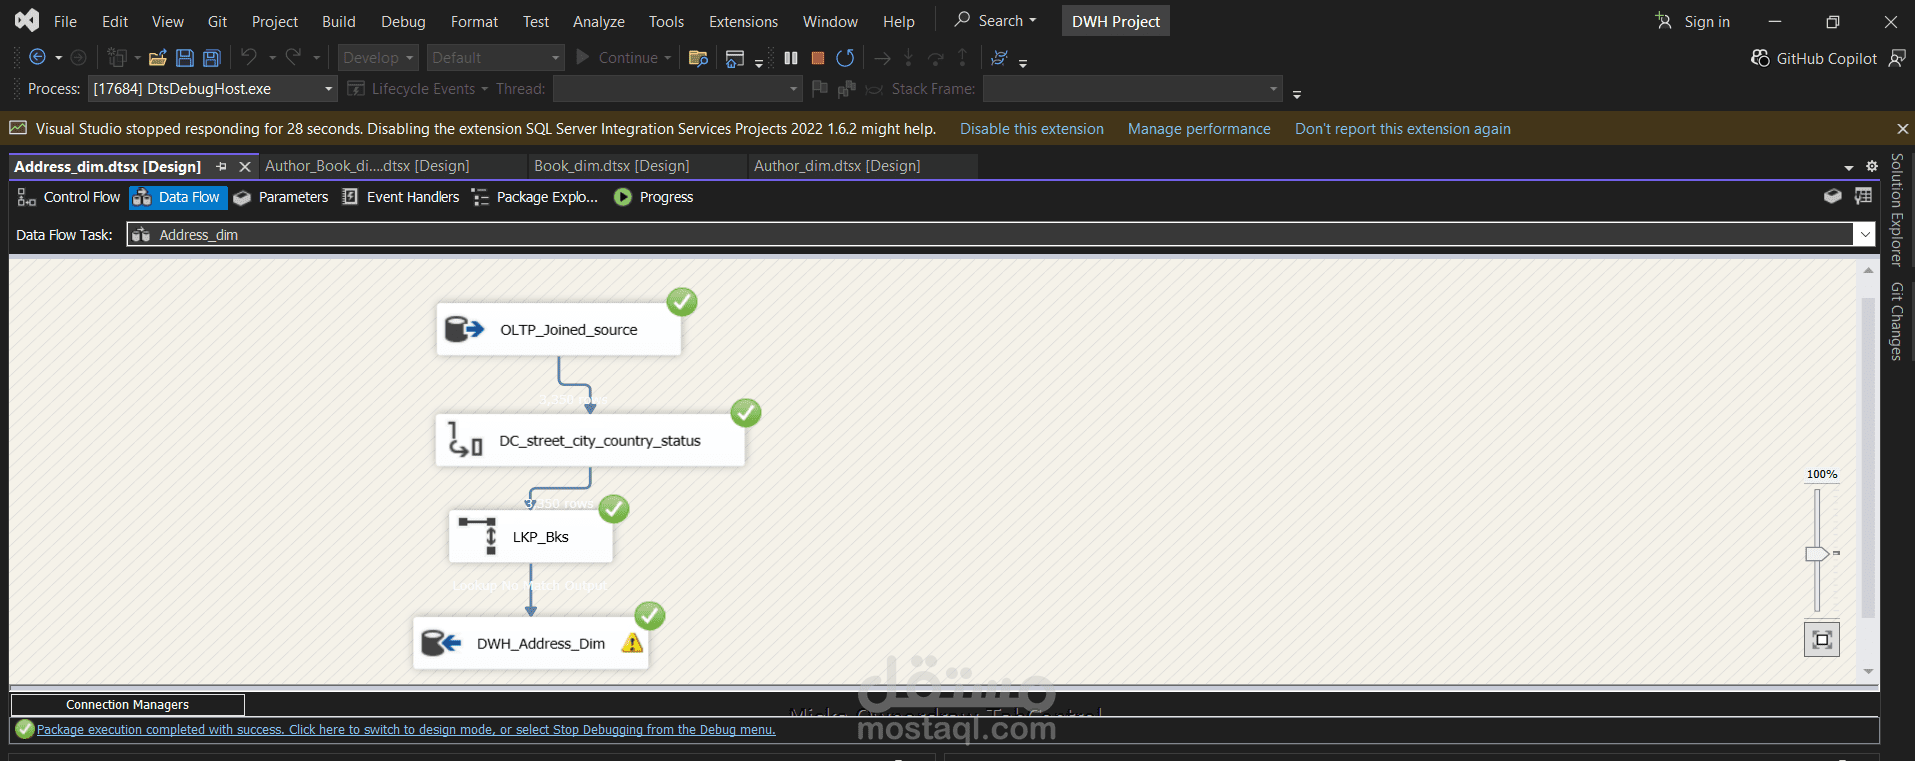Open the Package Explorer tab

pyautogui.click(x=535, y=197)
